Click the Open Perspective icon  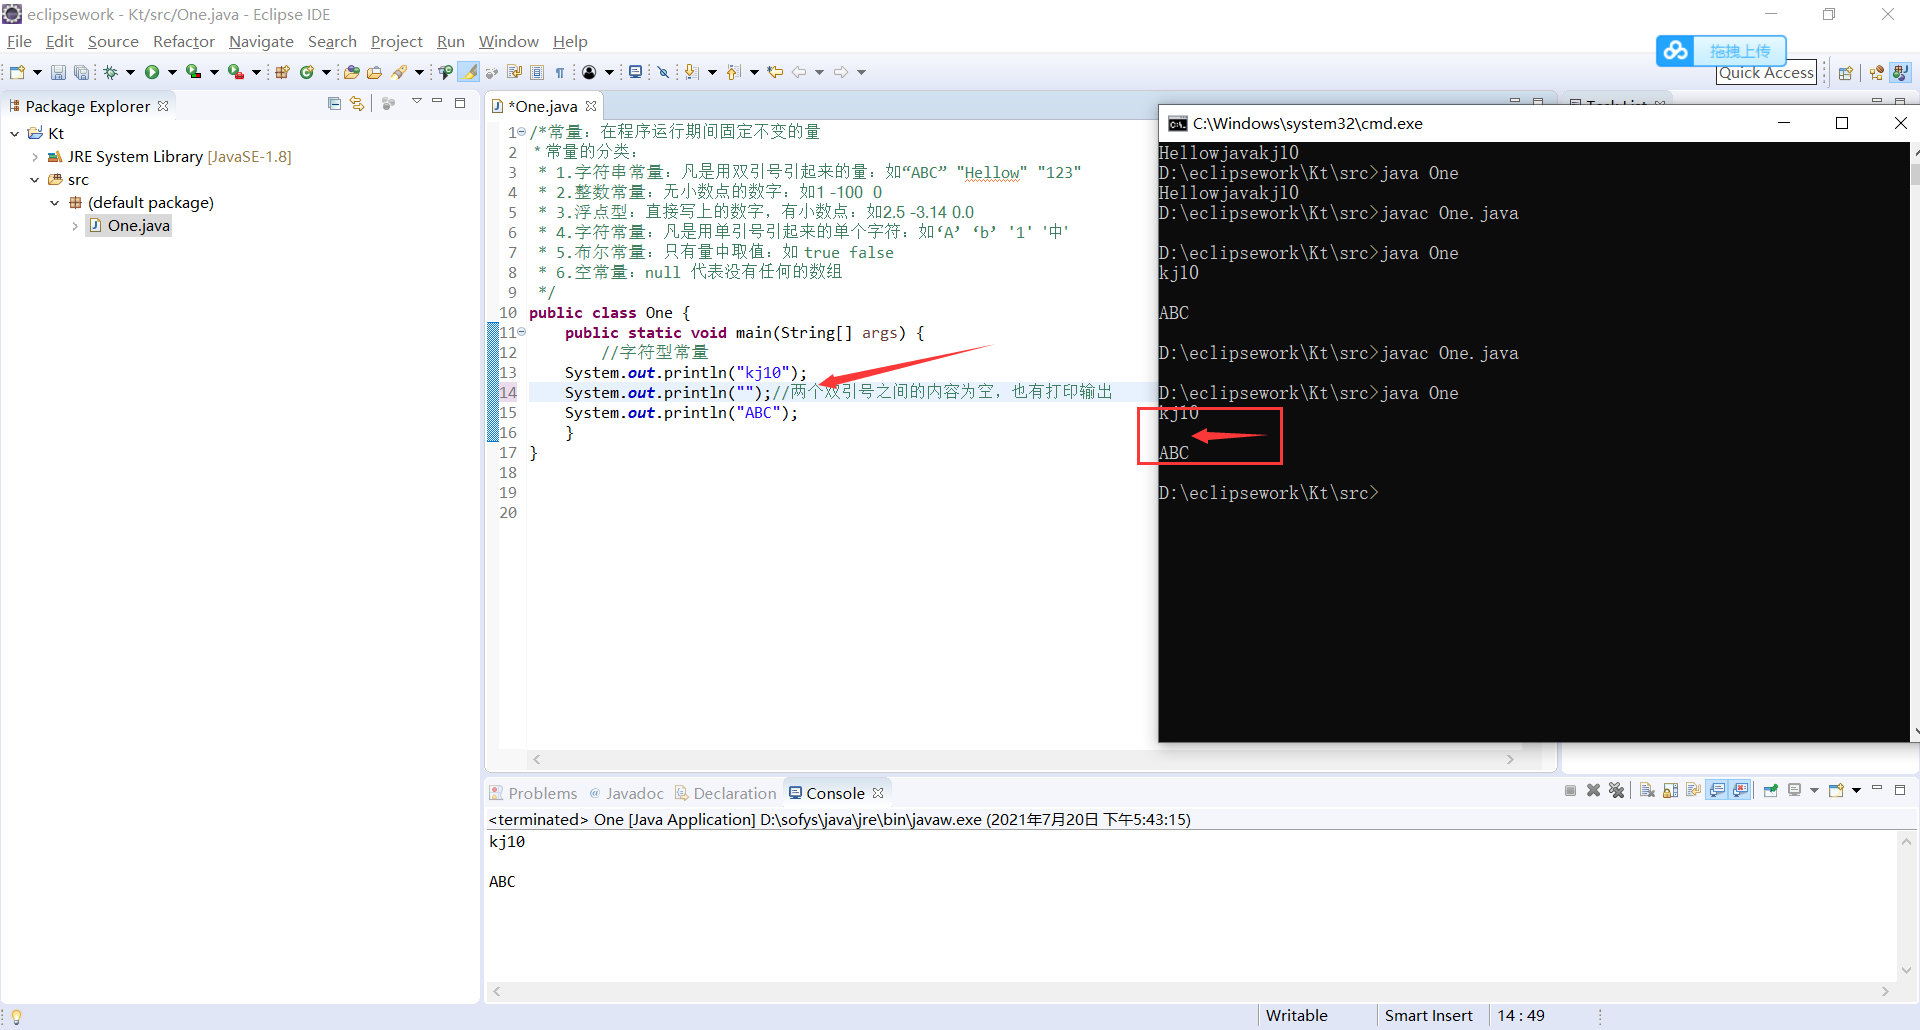click(1845, 72)
